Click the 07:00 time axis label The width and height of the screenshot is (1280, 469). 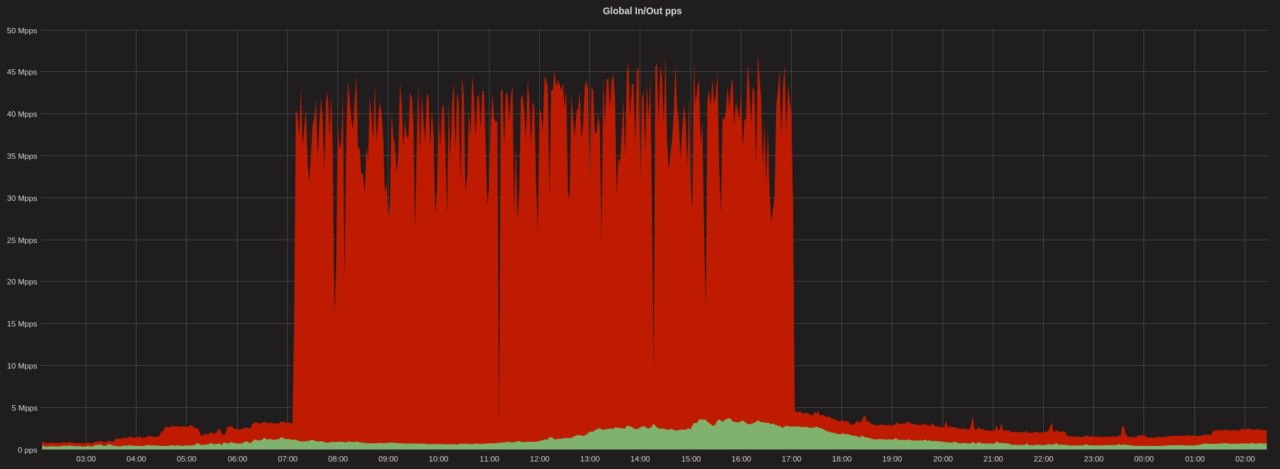287,460
